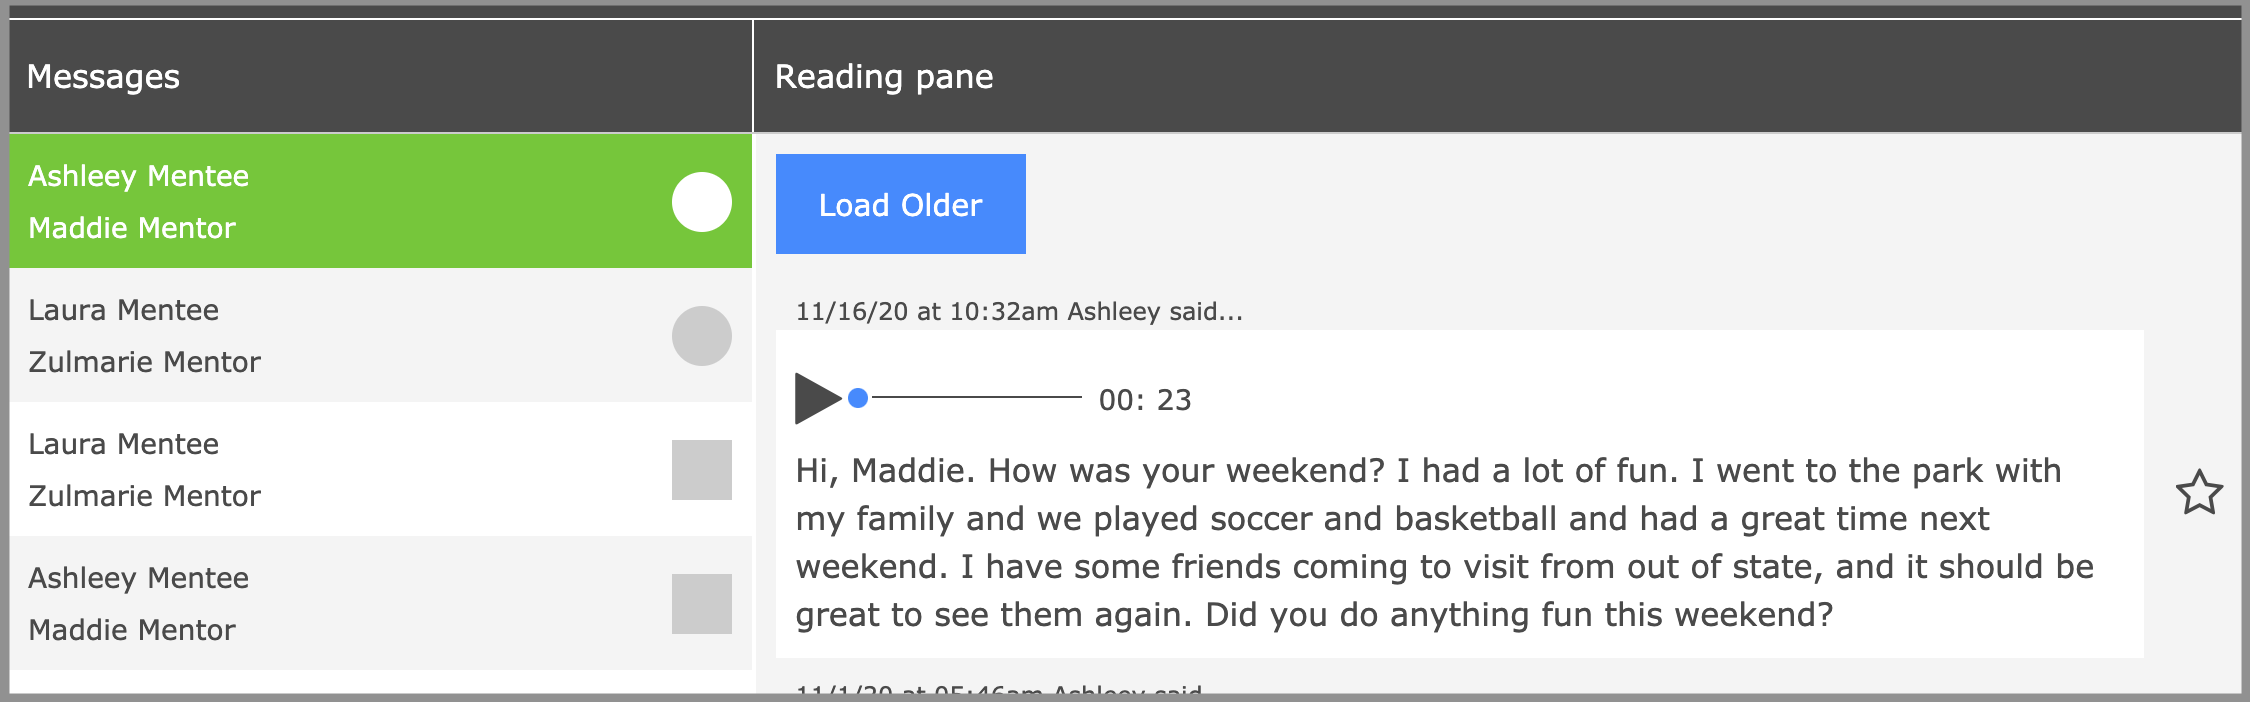Play Ashleey's audio message
Screen dimensions: 2250x702
[x=816, y=398]
